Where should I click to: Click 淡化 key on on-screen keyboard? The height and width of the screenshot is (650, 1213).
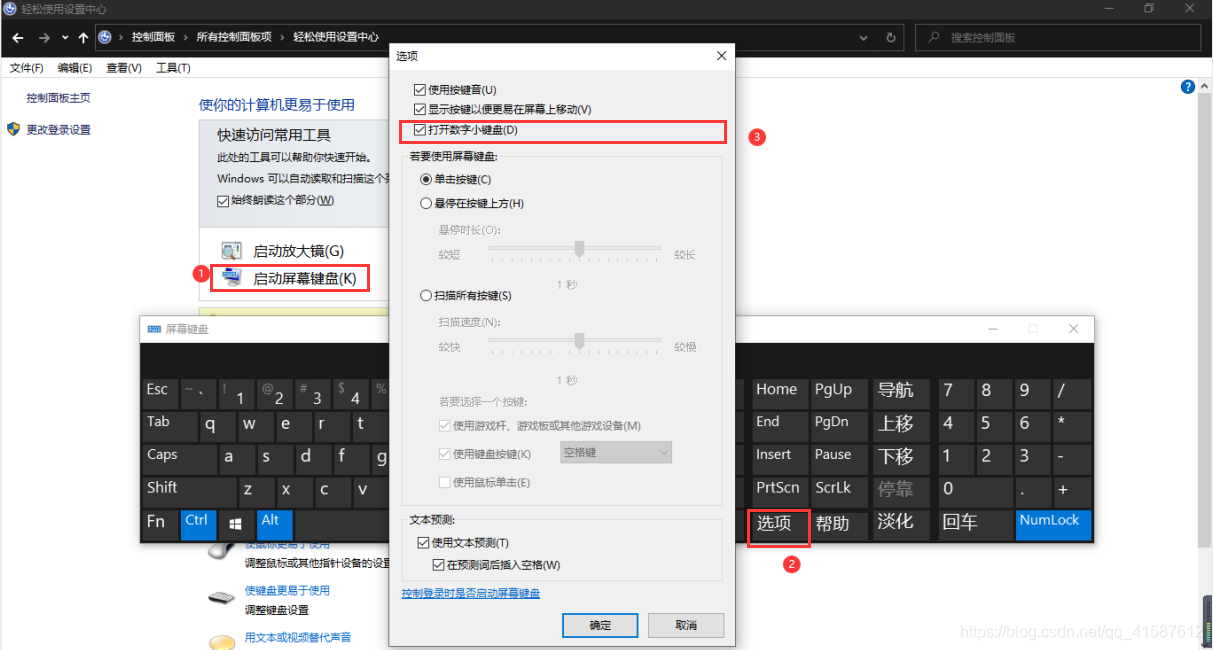coord(900,525)
